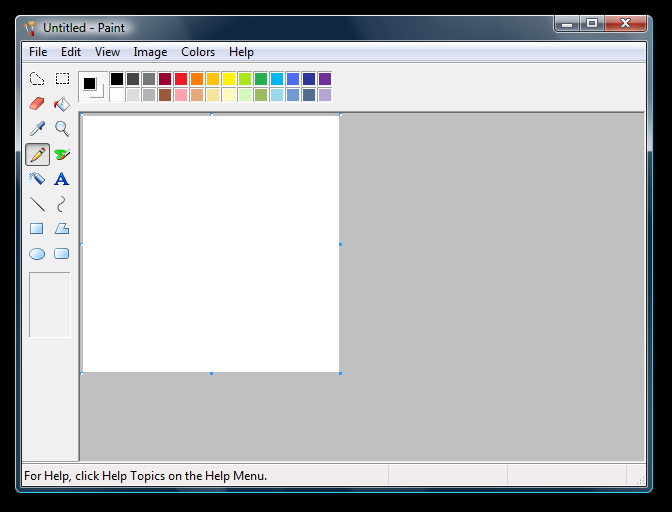Select the Polygon tool

[x=62, y=229]
